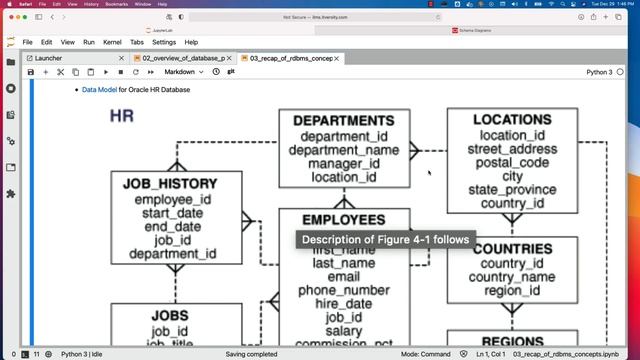The image size is (640, 360).
Task: Open running terminals and kernels sidebar
Action: click(x=11, y=89)
